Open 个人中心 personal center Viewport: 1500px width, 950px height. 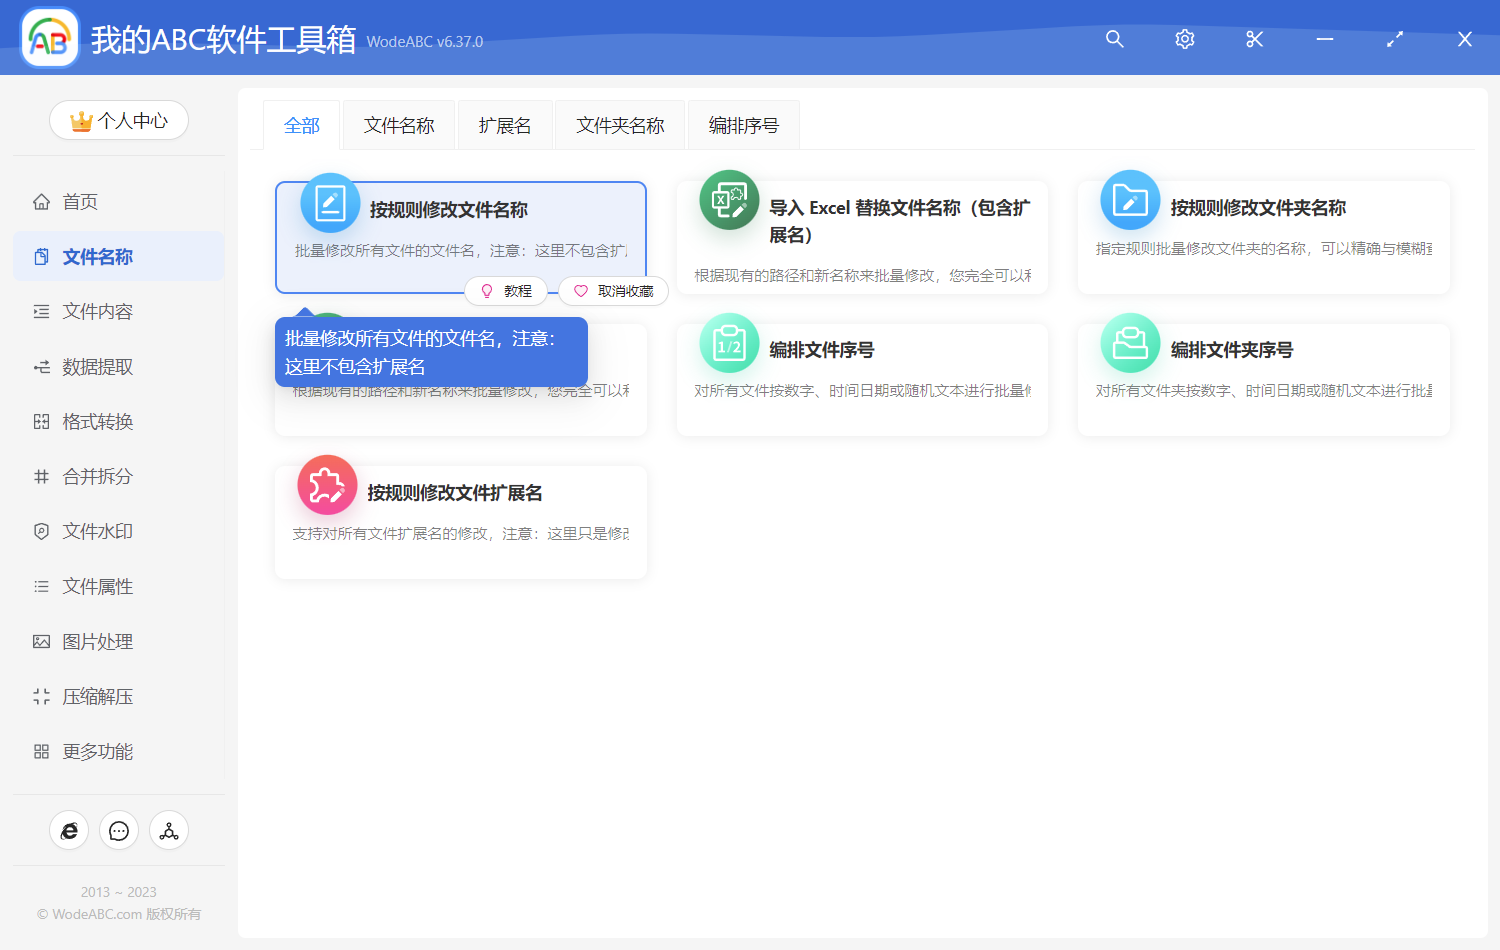(x=119, y=121)
